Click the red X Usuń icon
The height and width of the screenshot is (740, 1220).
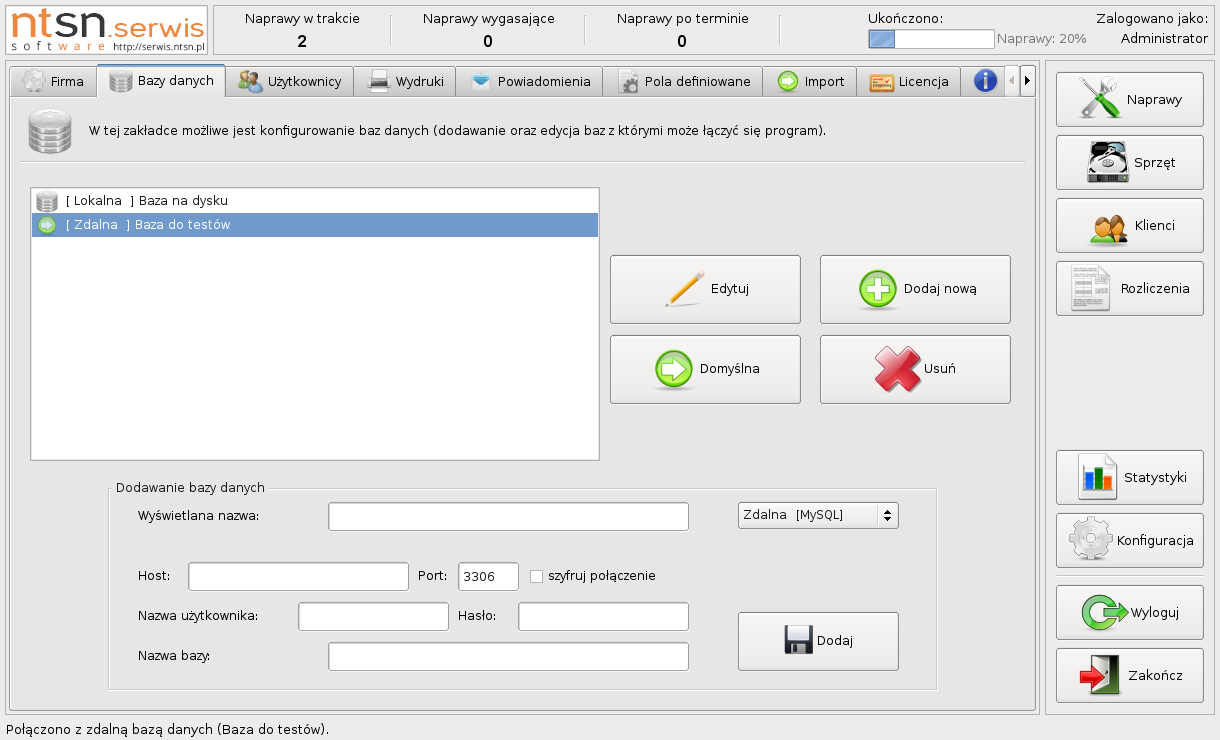coord(897,368)
